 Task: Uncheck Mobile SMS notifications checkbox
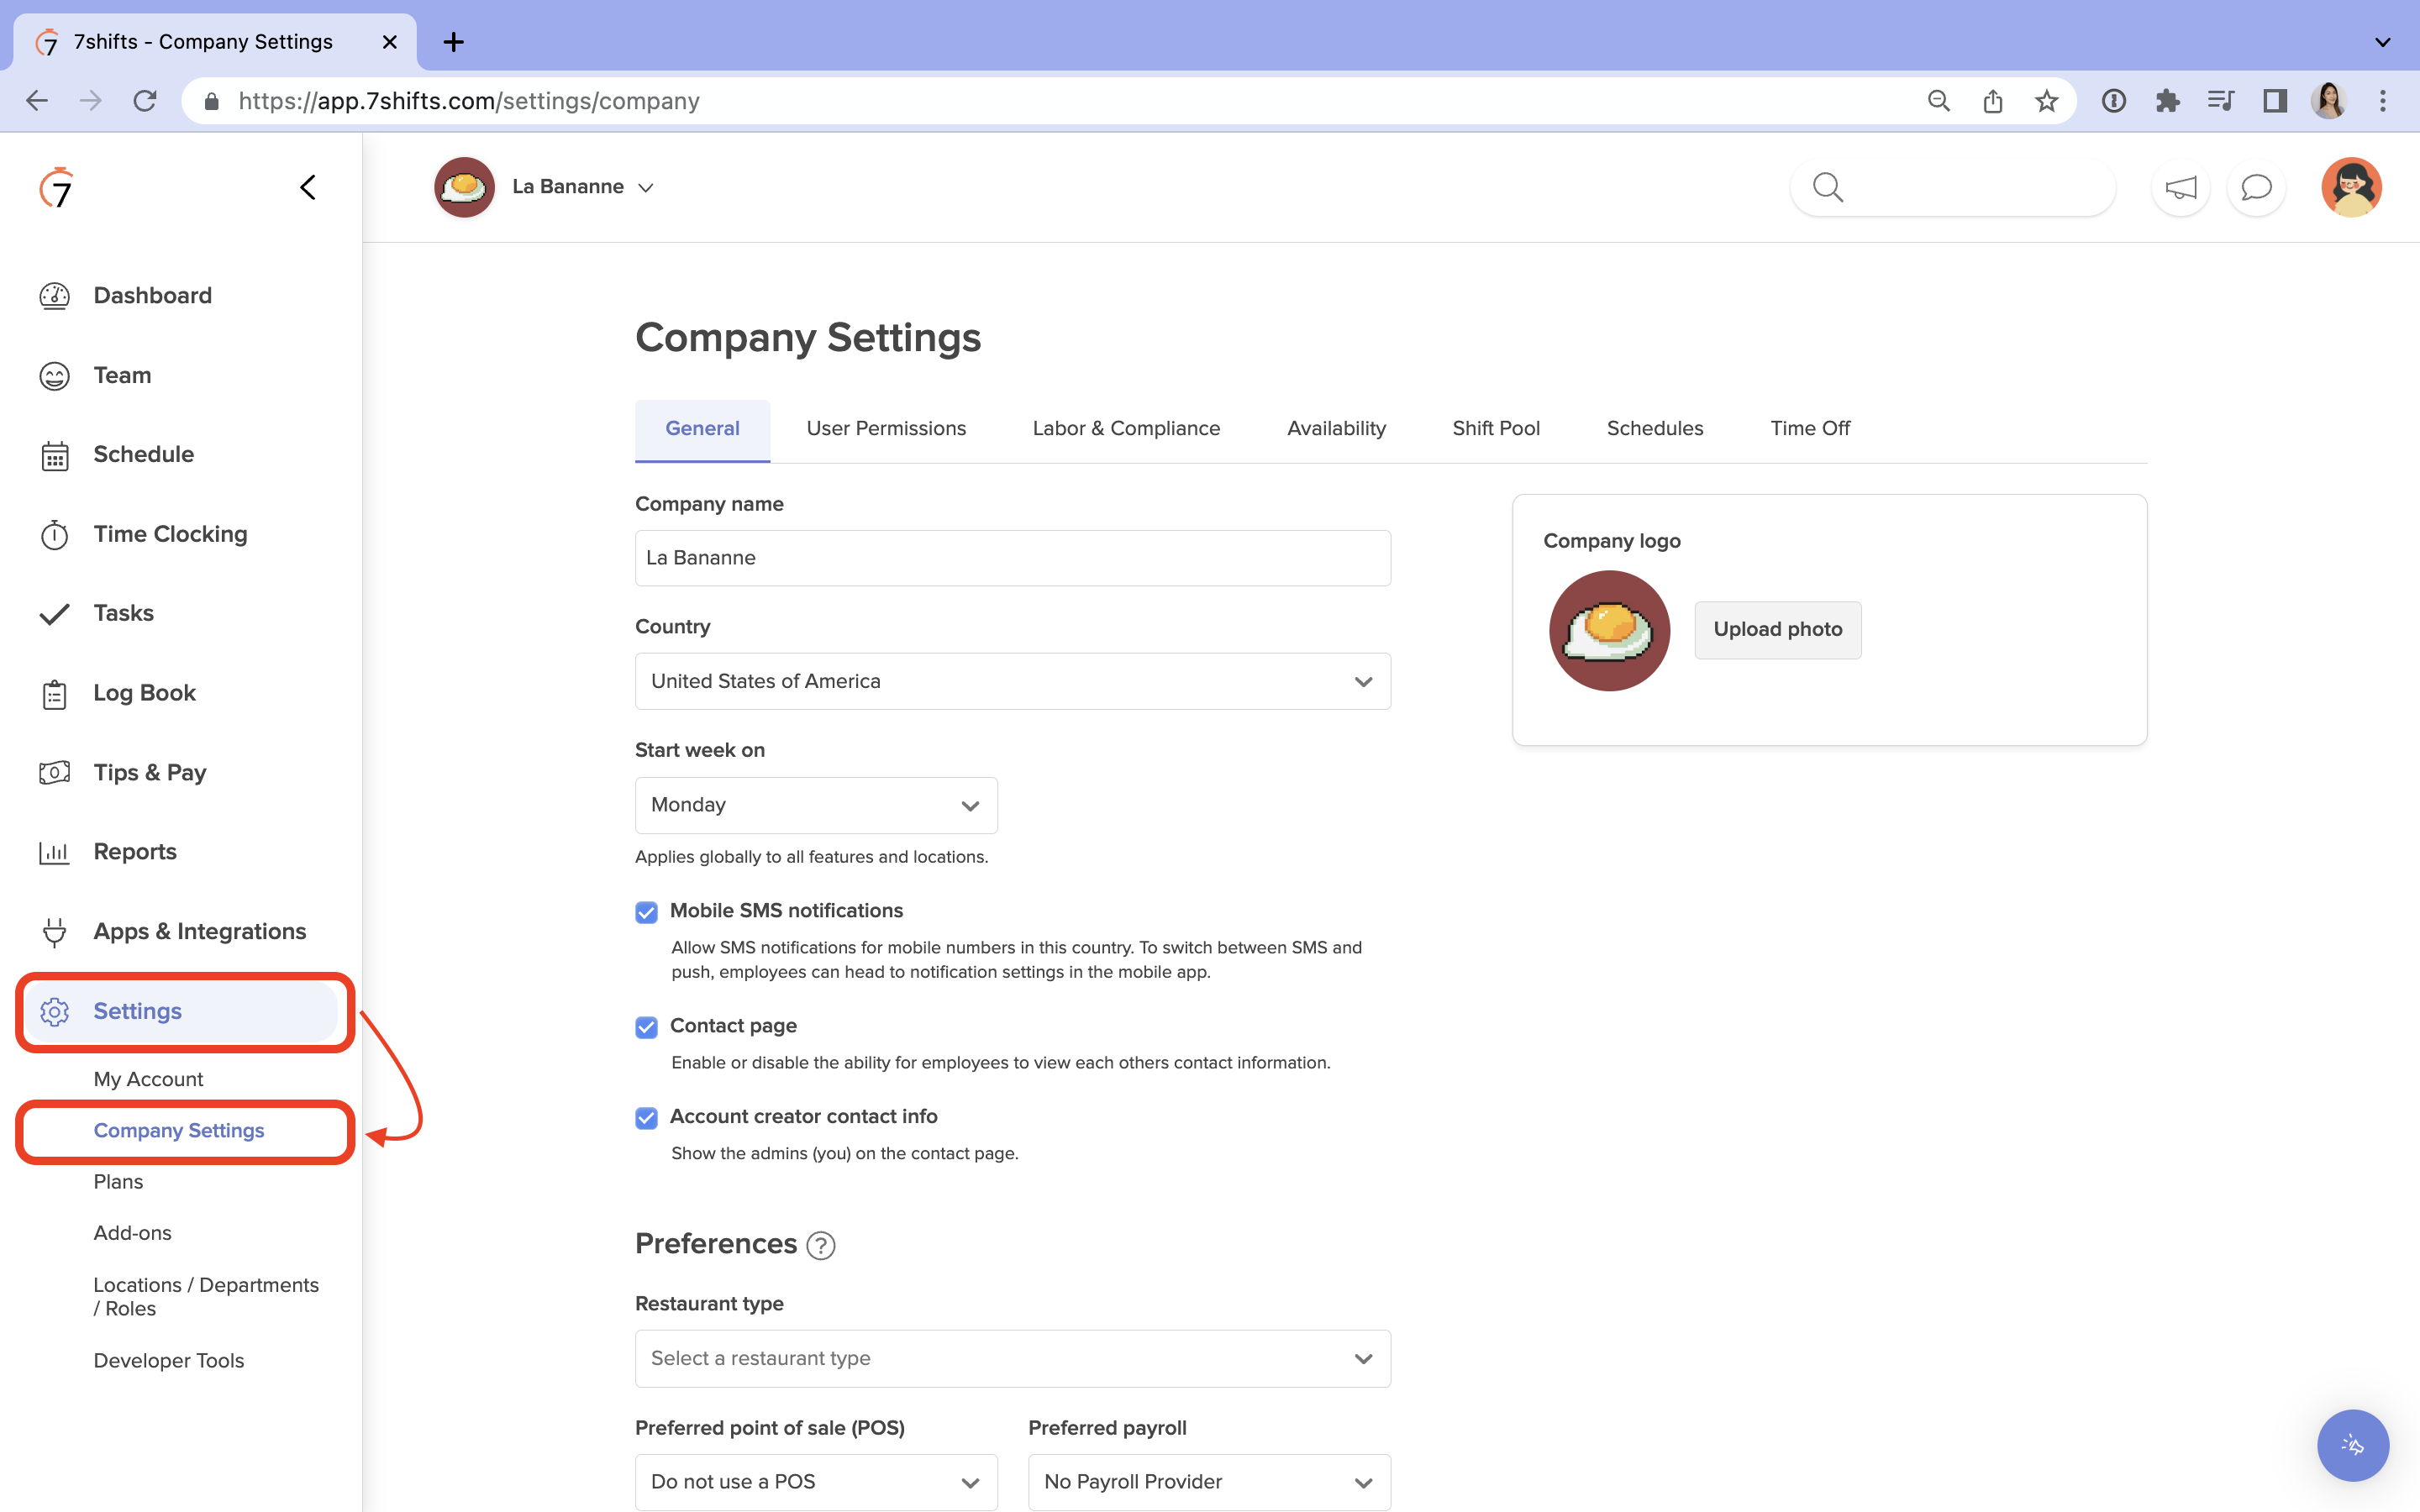click(x=647, y=912)
